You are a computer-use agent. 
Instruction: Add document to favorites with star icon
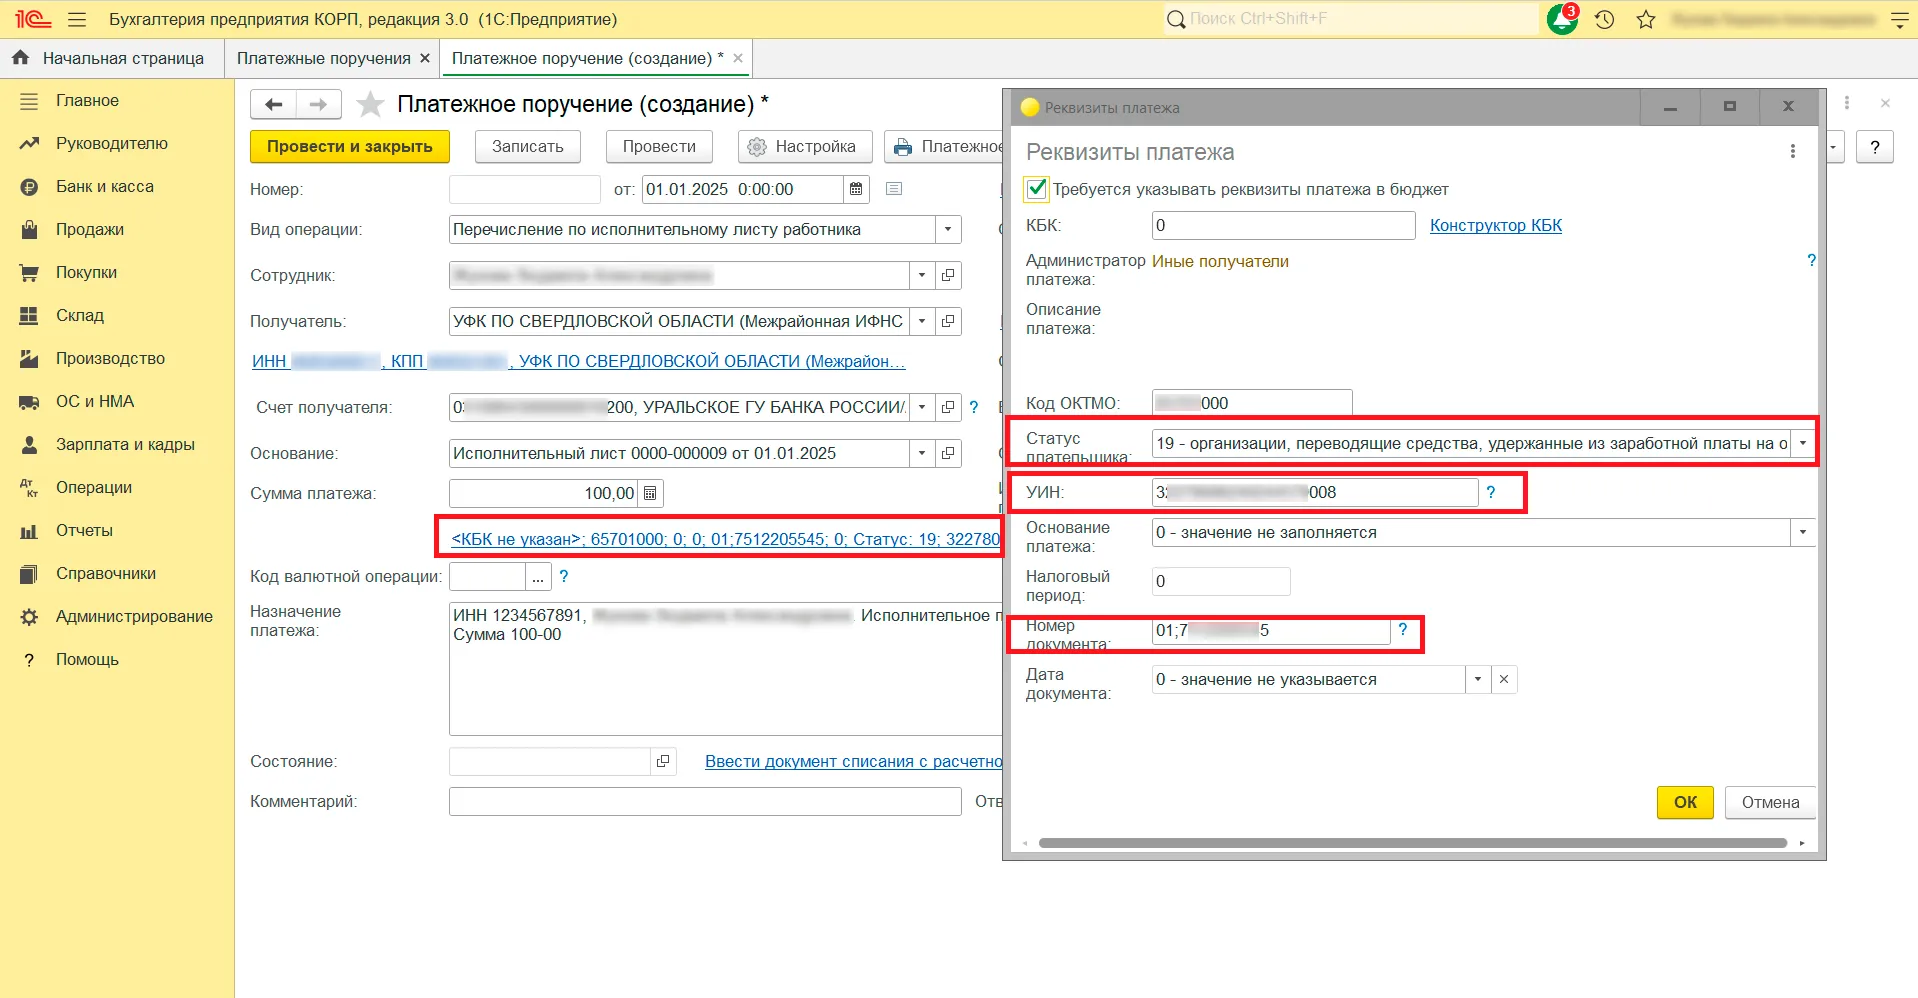(x=370, y=104)
